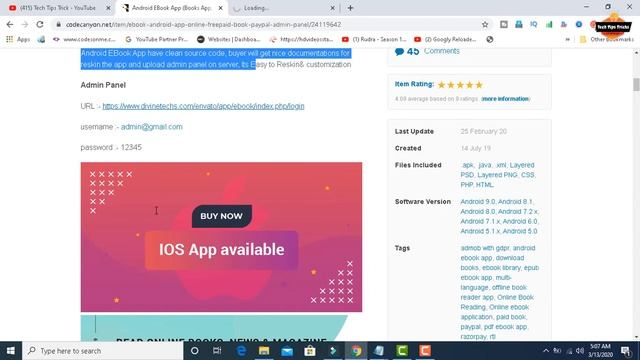640x360 pixels.
Task: Open the globe bookmark icon
Action: pyautogui.click(x=490, y=39)
